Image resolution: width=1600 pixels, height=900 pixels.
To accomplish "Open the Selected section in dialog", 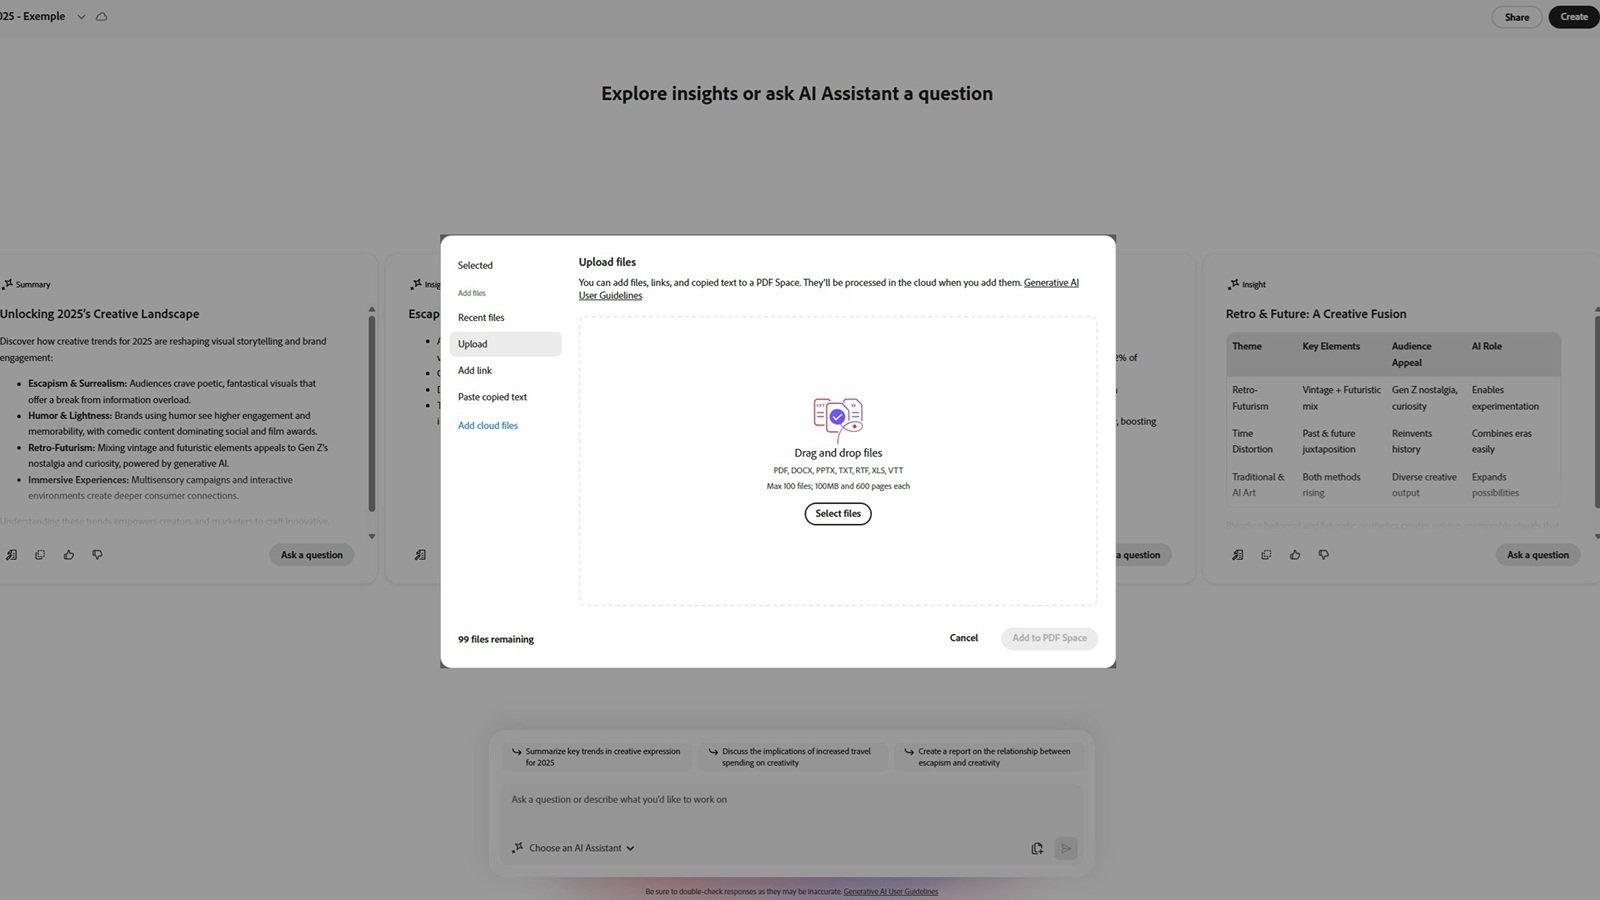I will [x=475, y=265].
